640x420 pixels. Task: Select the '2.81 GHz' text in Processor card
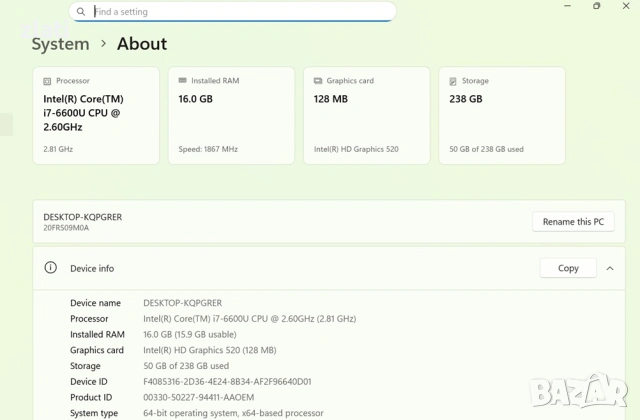pos(58,149)
